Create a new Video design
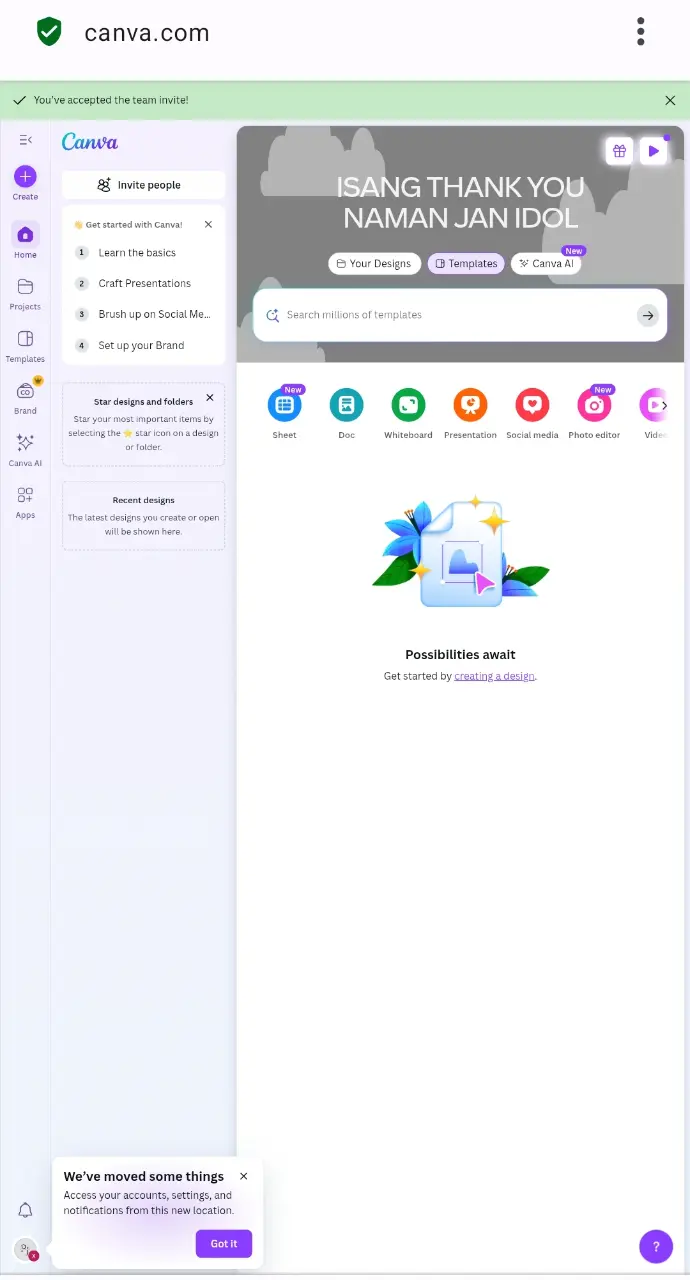The image size is (690, 1280). click(654, 414)
